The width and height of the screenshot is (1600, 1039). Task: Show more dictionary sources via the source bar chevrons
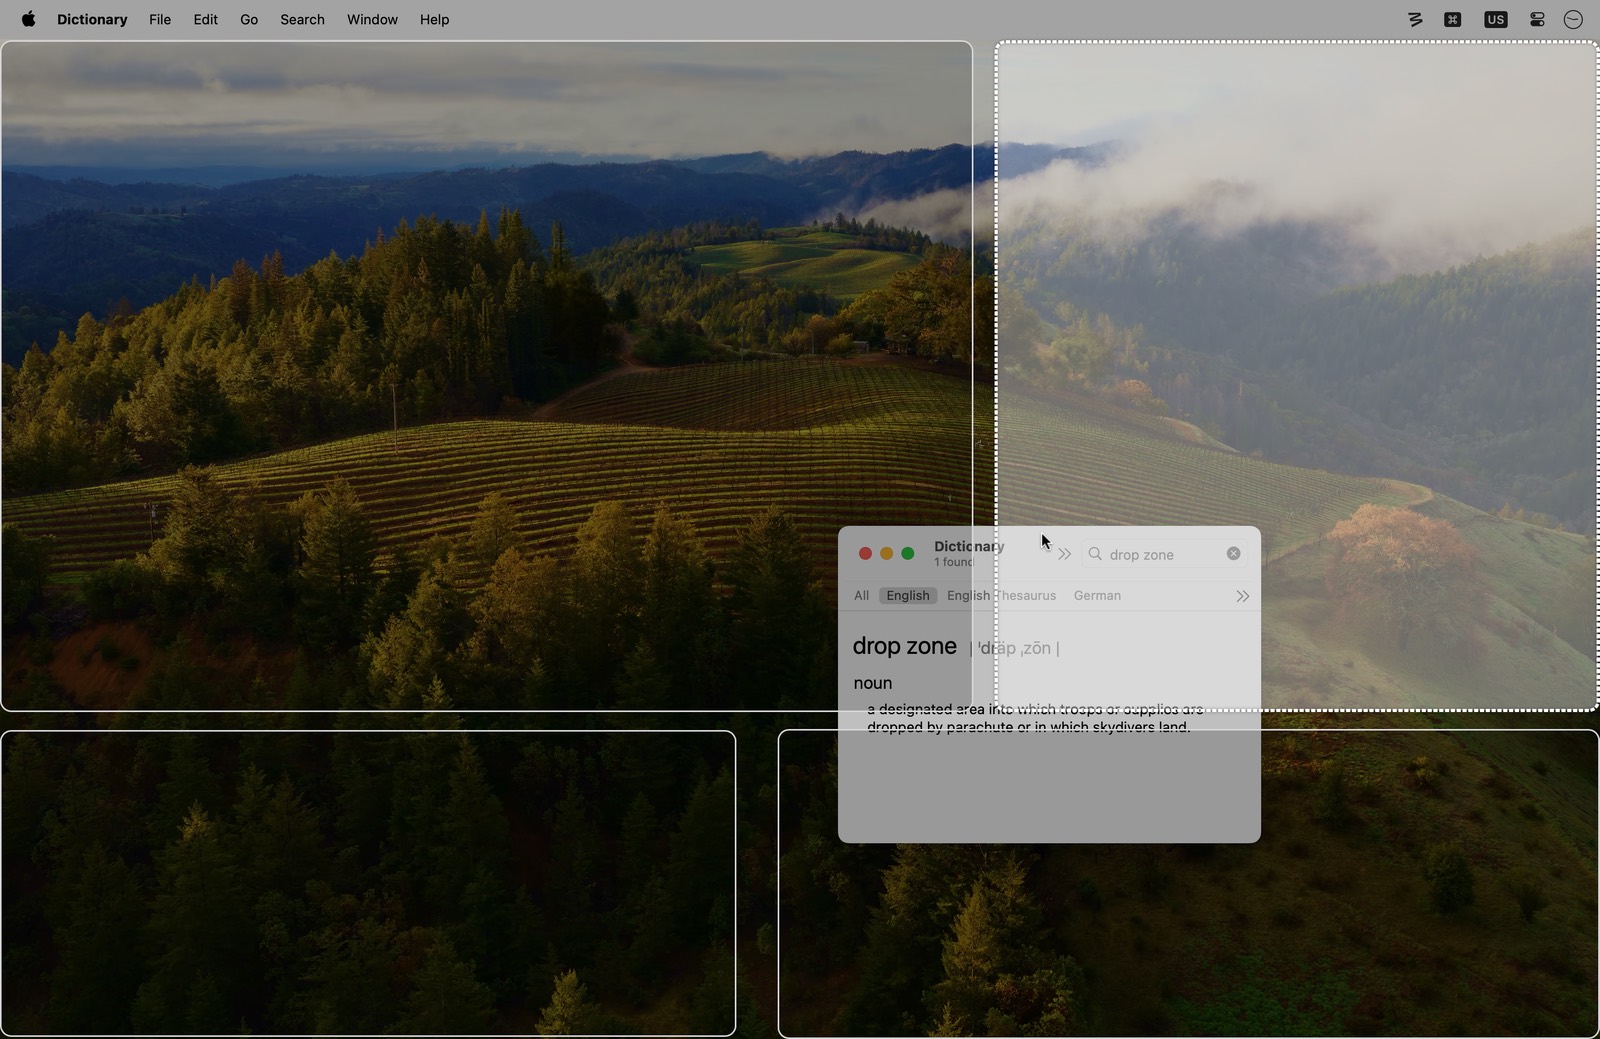click(1242, 596)
